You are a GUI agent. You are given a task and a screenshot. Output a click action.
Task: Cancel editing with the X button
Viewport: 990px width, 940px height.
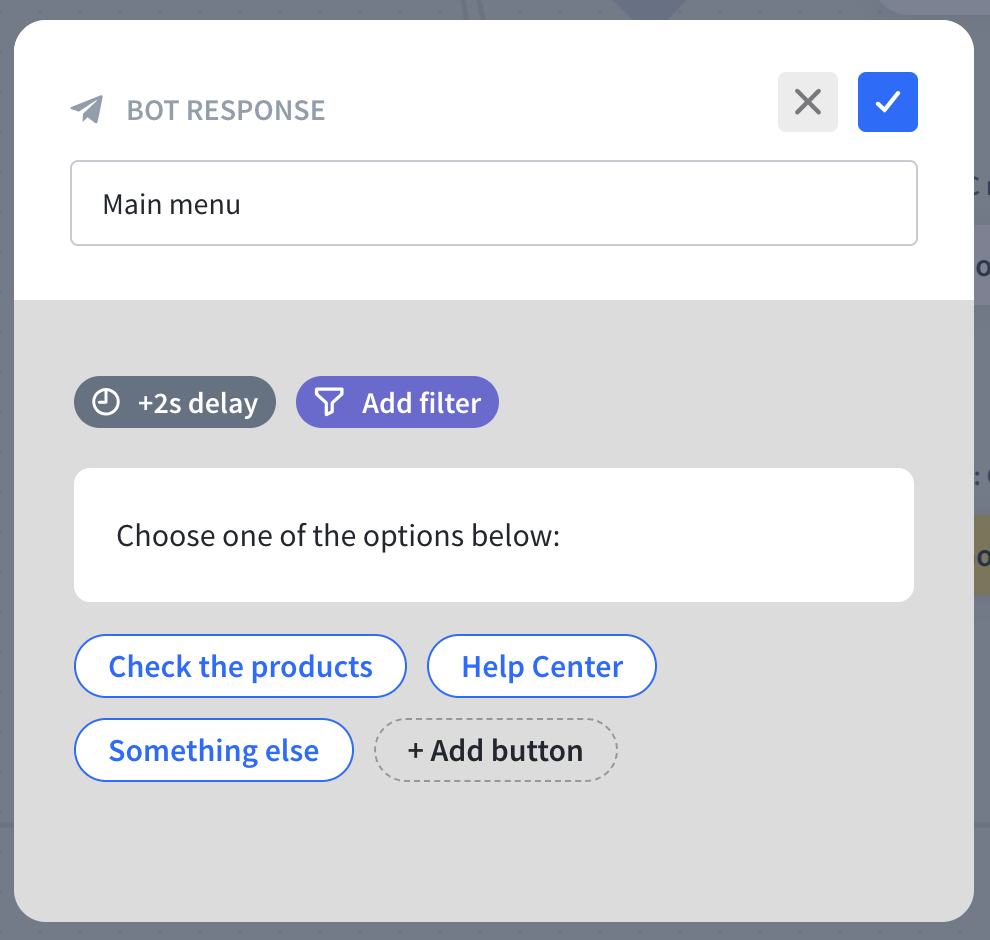pyautogui.click(x=807, y=102)
